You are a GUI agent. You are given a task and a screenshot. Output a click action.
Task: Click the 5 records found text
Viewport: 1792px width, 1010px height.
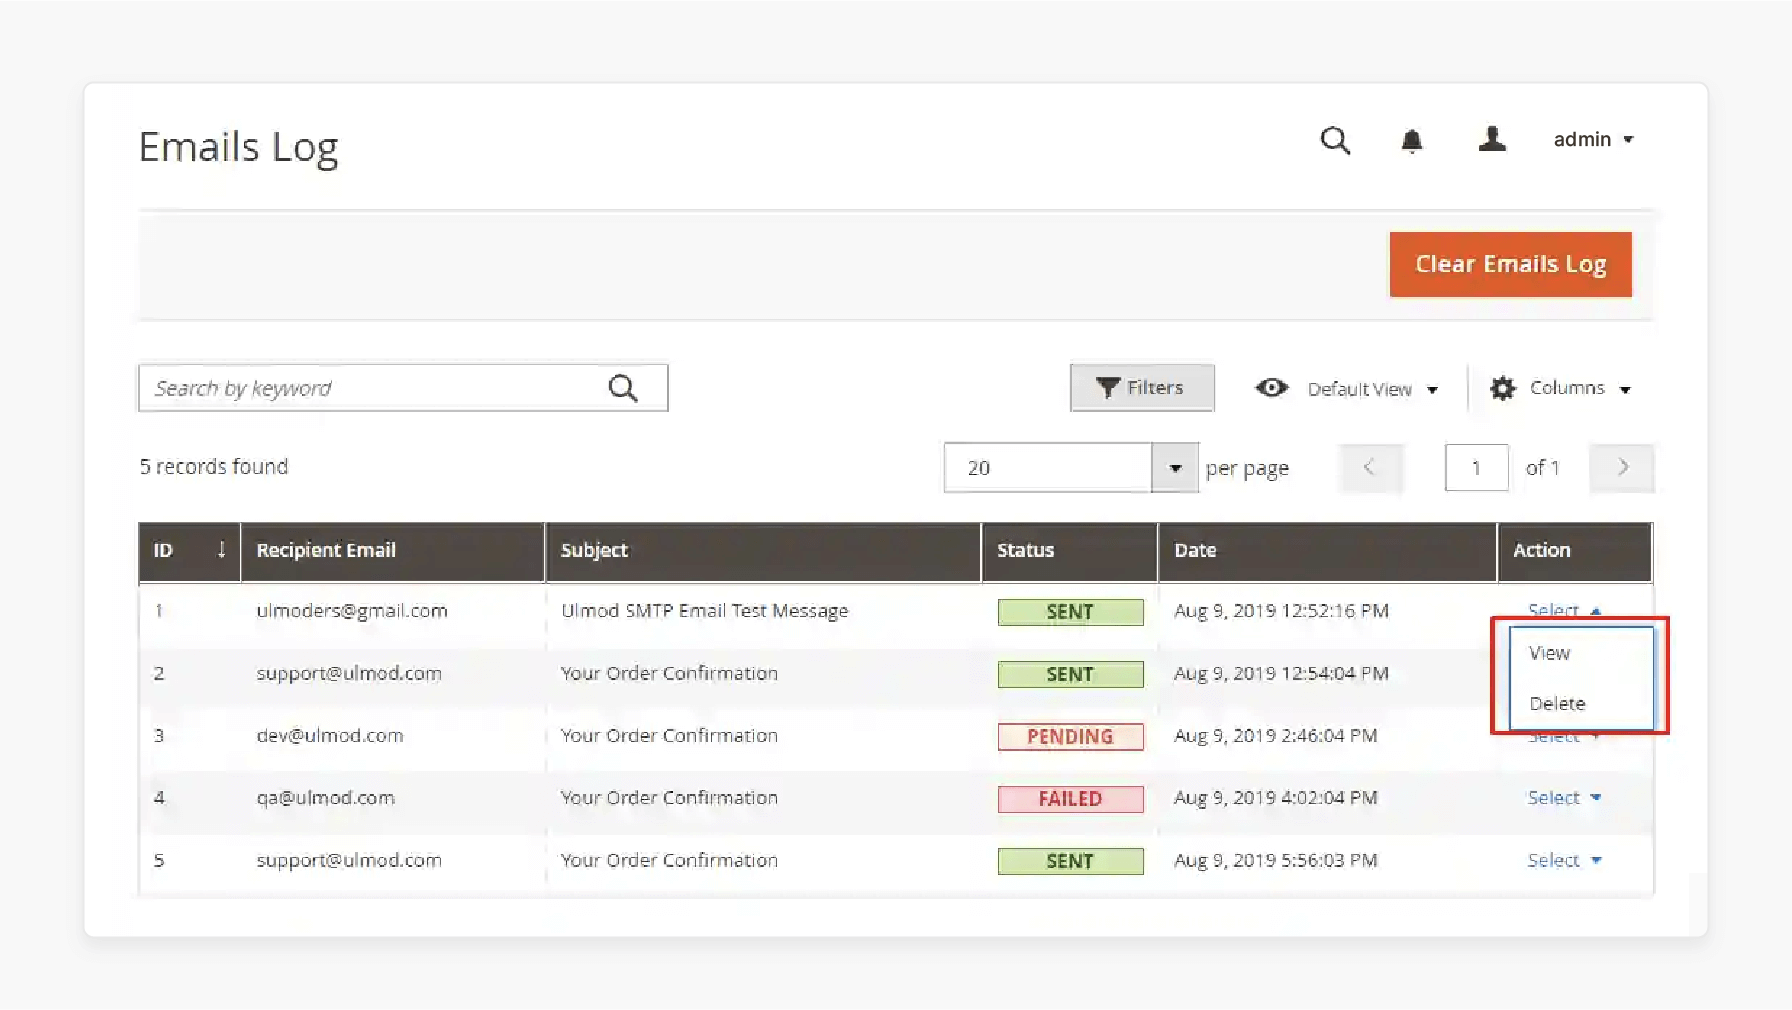point(214,467)
